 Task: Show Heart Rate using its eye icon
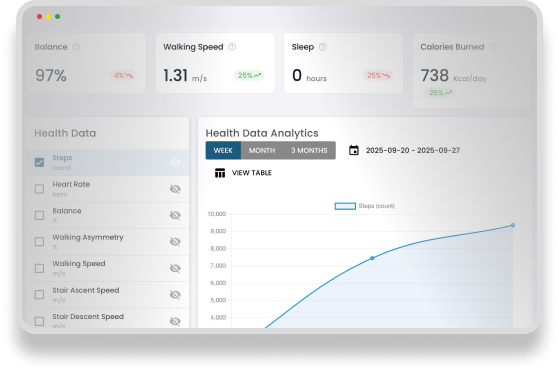[175, 189]
